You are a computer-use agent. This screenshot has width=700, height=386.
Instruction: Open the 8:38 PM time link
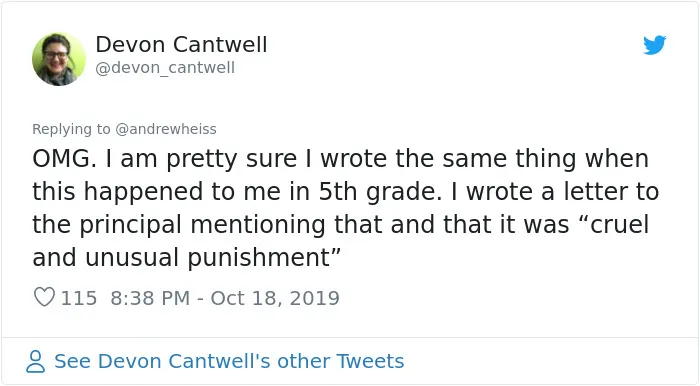point(150,298)
